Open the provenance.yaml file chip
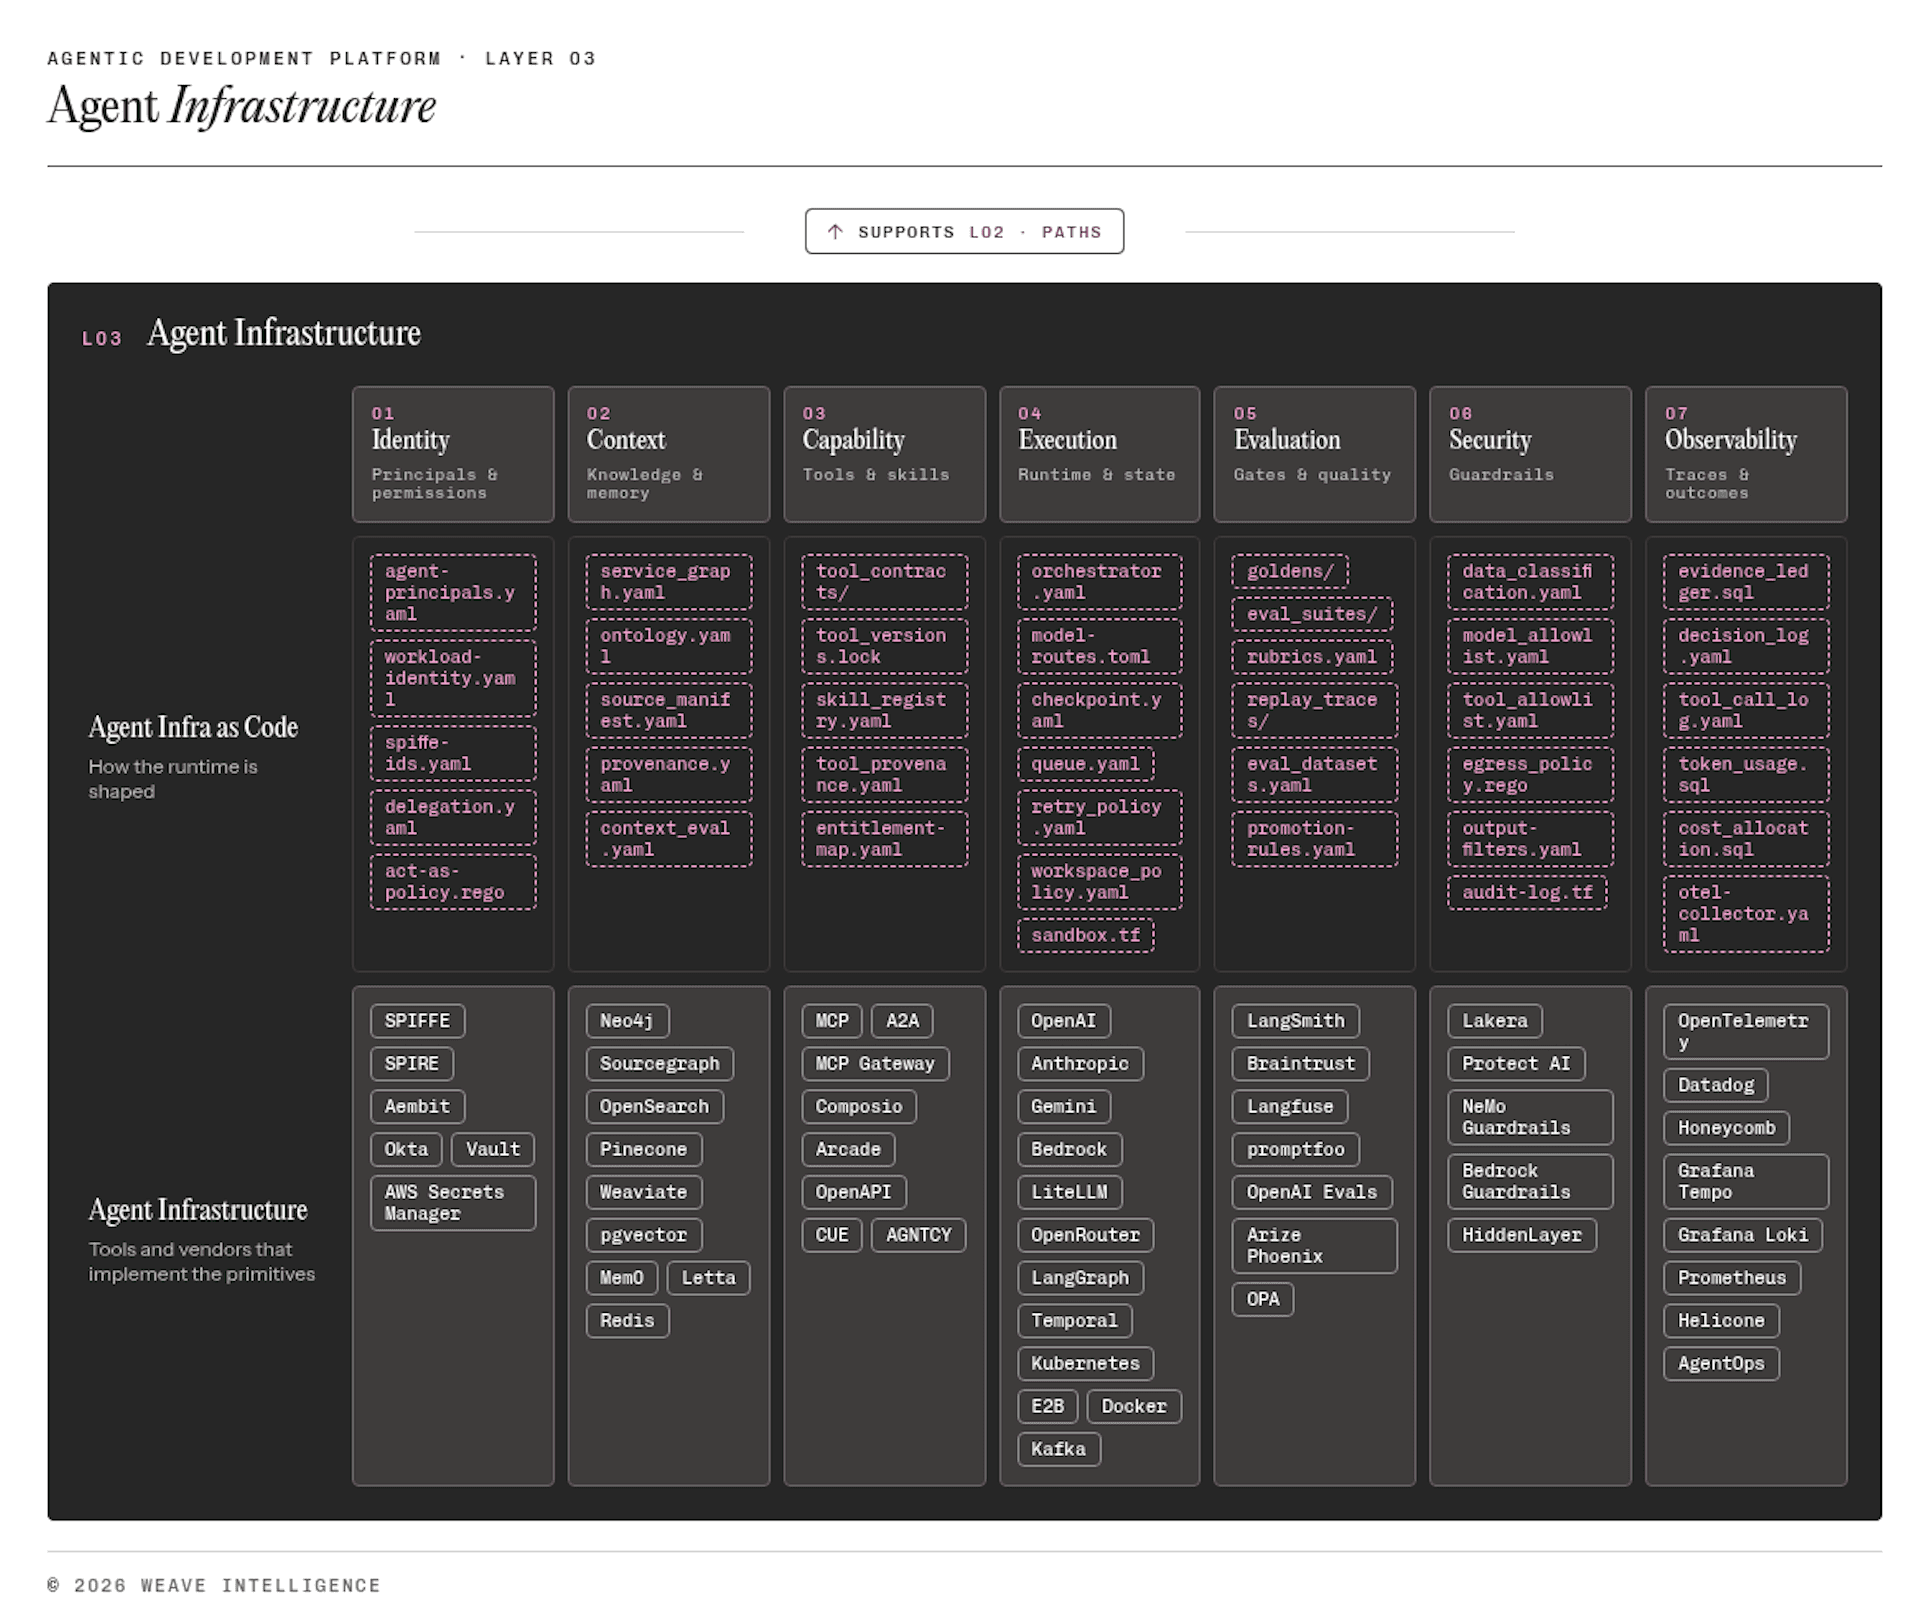The image size is (1922, 1608). coord(669,775)
